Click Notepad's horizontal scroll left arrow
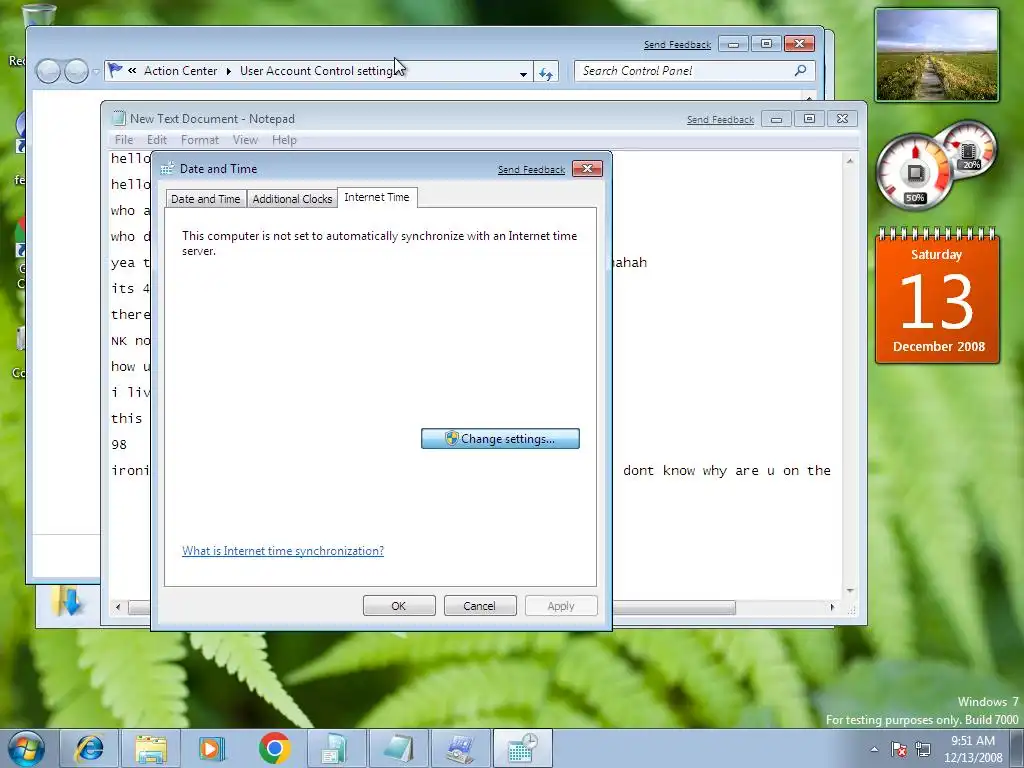1024x768 pixels. pos(118,607)
